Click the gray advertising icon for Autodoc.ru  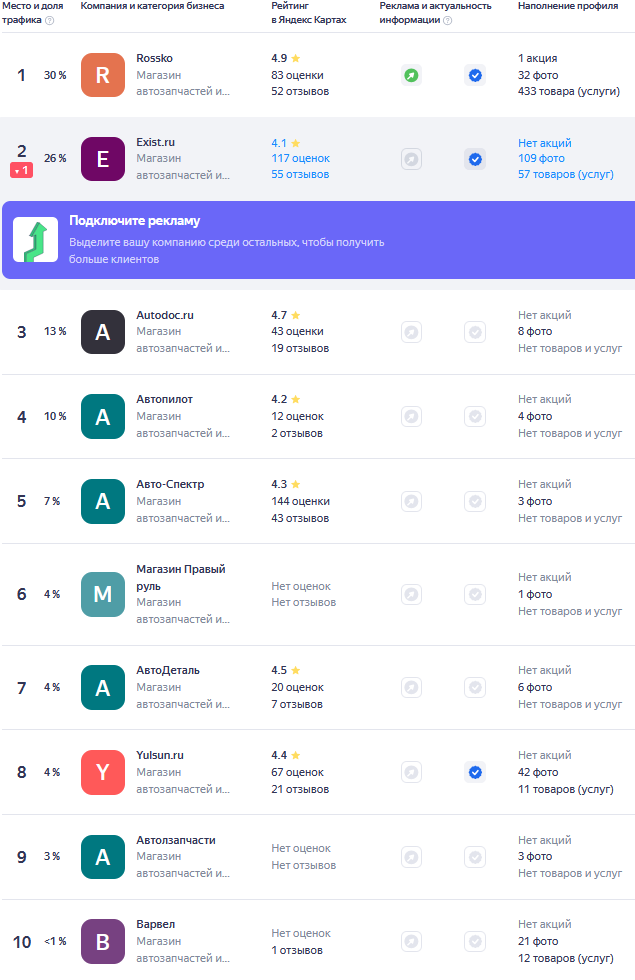pyautogui.click(x=411, y=332)
